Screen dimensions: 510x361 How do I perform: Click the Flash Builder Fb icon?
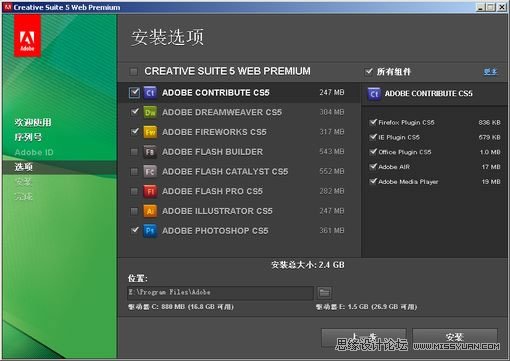150,152
